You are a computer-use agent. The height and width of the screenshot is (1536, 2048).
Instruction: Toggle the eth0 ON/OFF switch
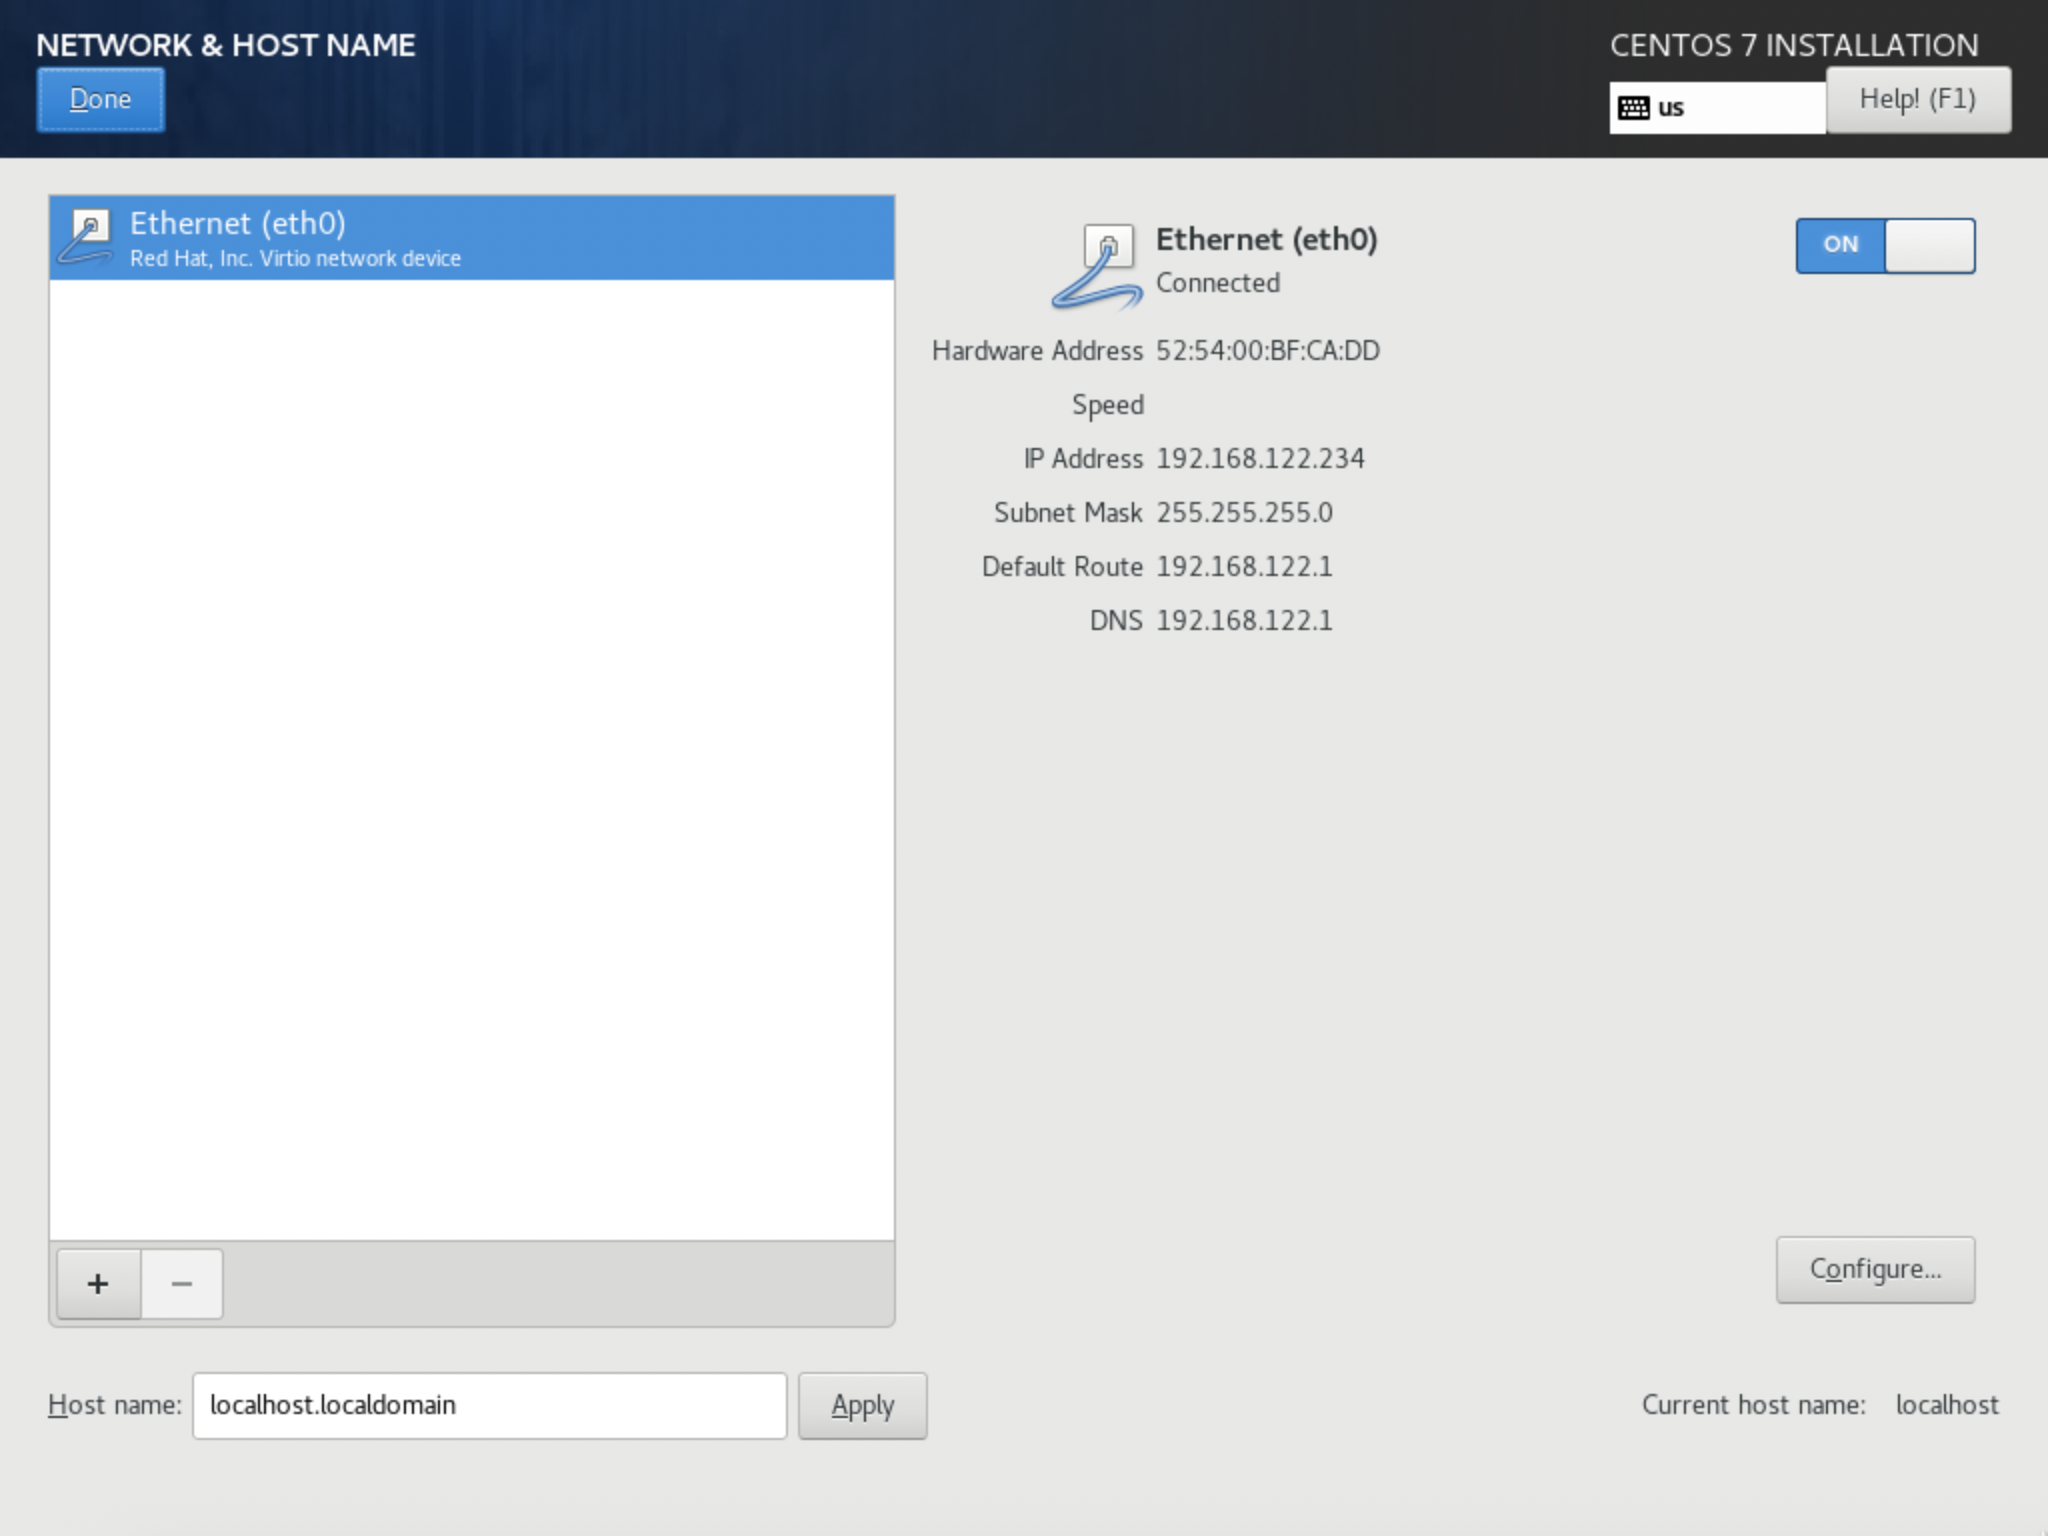1885,246
